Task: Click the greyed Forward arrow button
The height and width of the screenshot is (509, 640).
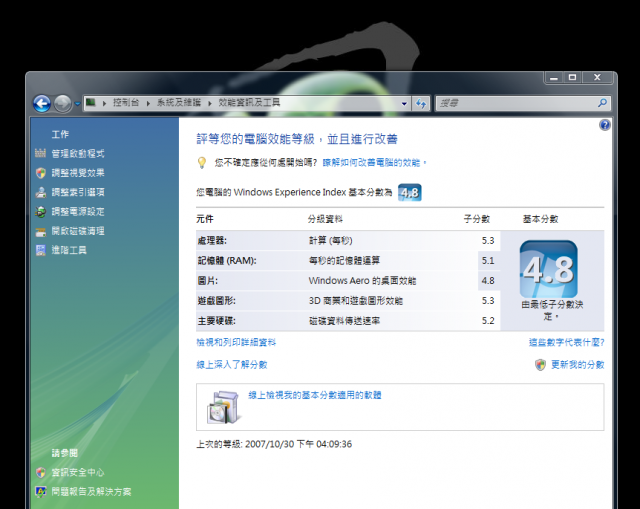Action: [x=62, y=104]
